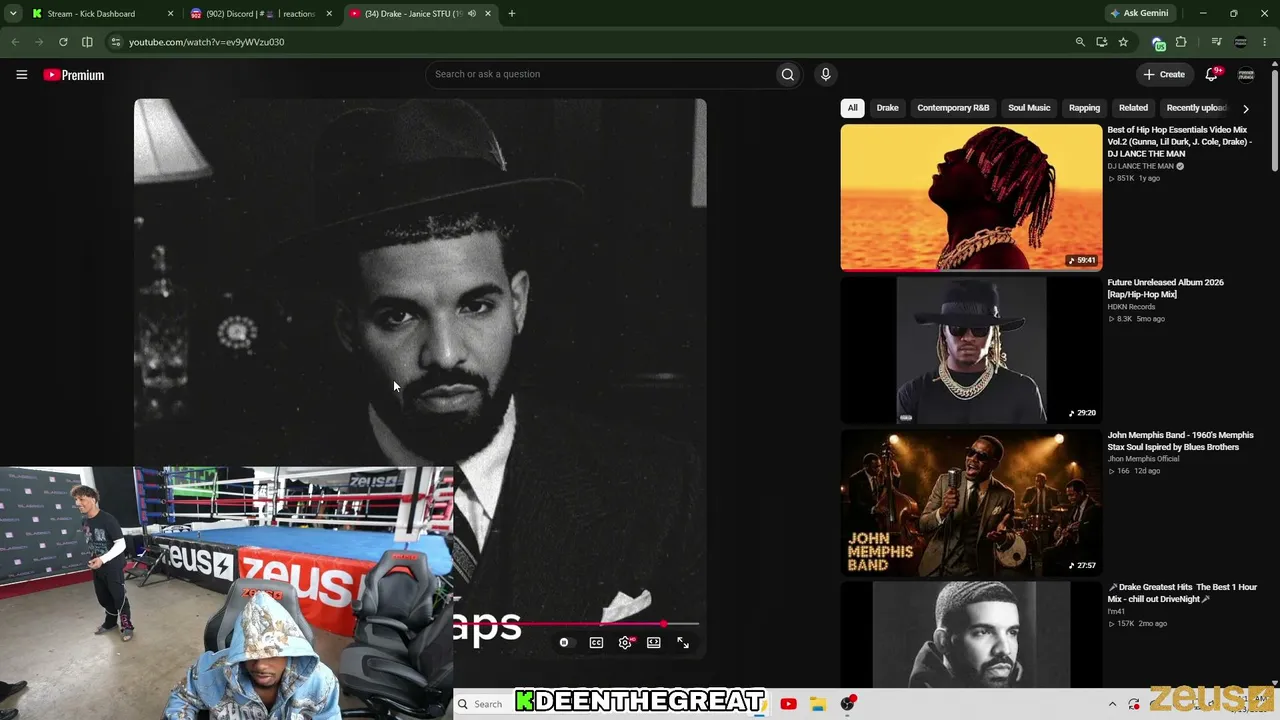This screenshot has width=1280, height=720.
Task: Switch to the Discord reactions tab
Action: pos(253,14)
